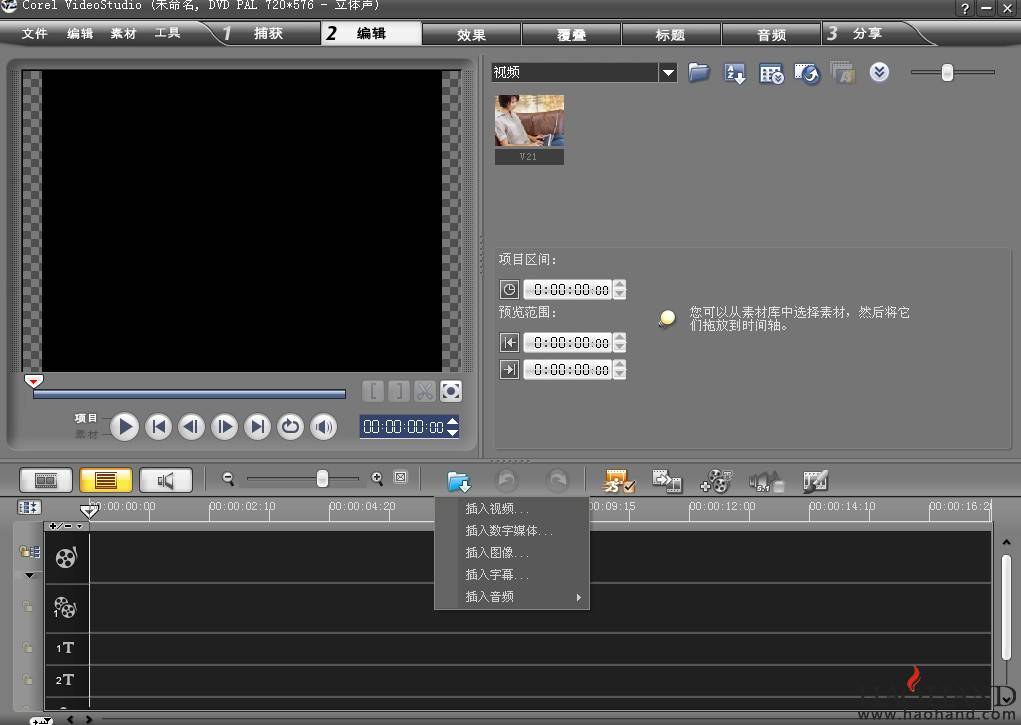
Task: Open the help question mark button
Action: pyautogui.click(x=965, y=8)
